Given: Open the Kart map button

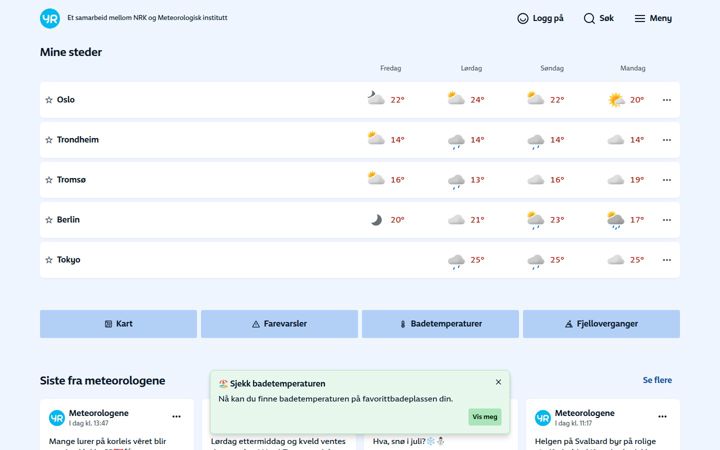Looking at the screenshot, I should point(118,324).
